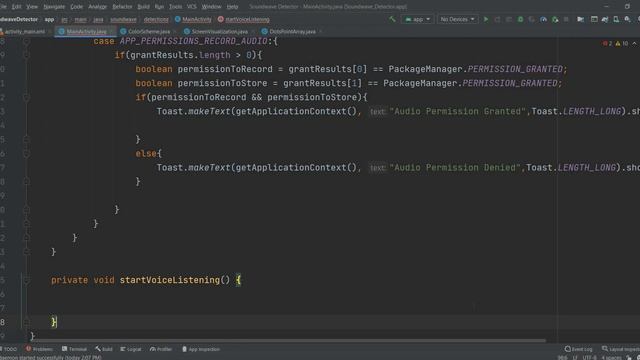The width and height of the screenshot is (640, 360).
Task: Open the app run configuration dropdown
Action: [418, 19]
